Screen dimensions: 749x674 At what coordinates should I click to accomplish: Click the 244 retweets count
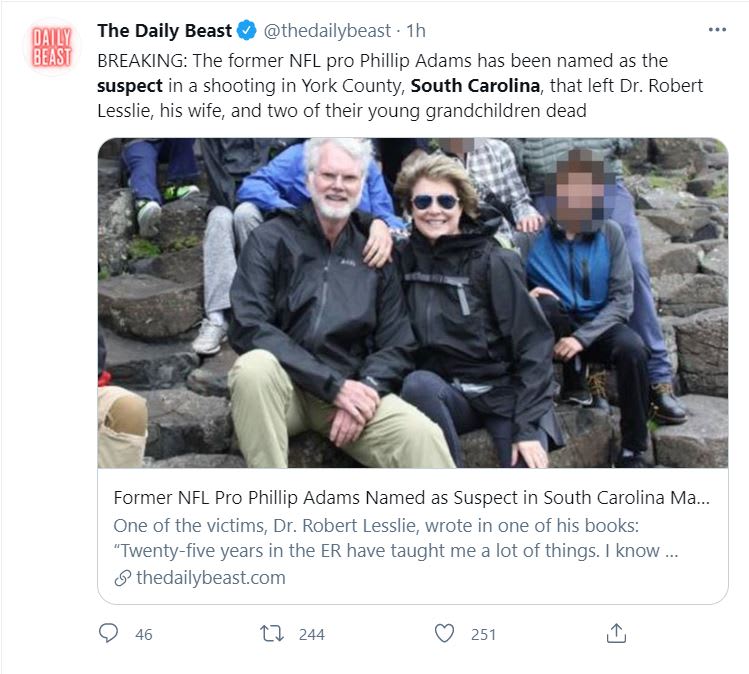coord(311,634)
